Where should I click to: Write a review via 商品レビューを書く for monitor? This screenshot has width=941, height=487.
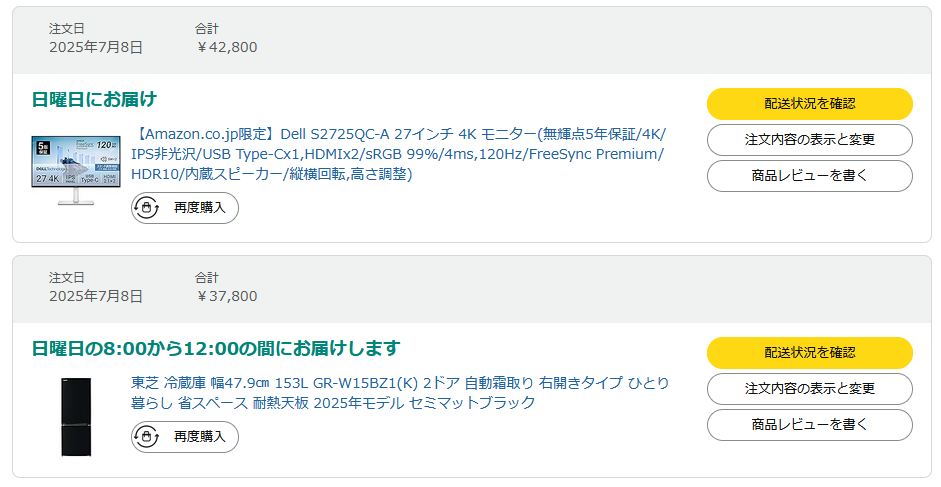point(810,176)
